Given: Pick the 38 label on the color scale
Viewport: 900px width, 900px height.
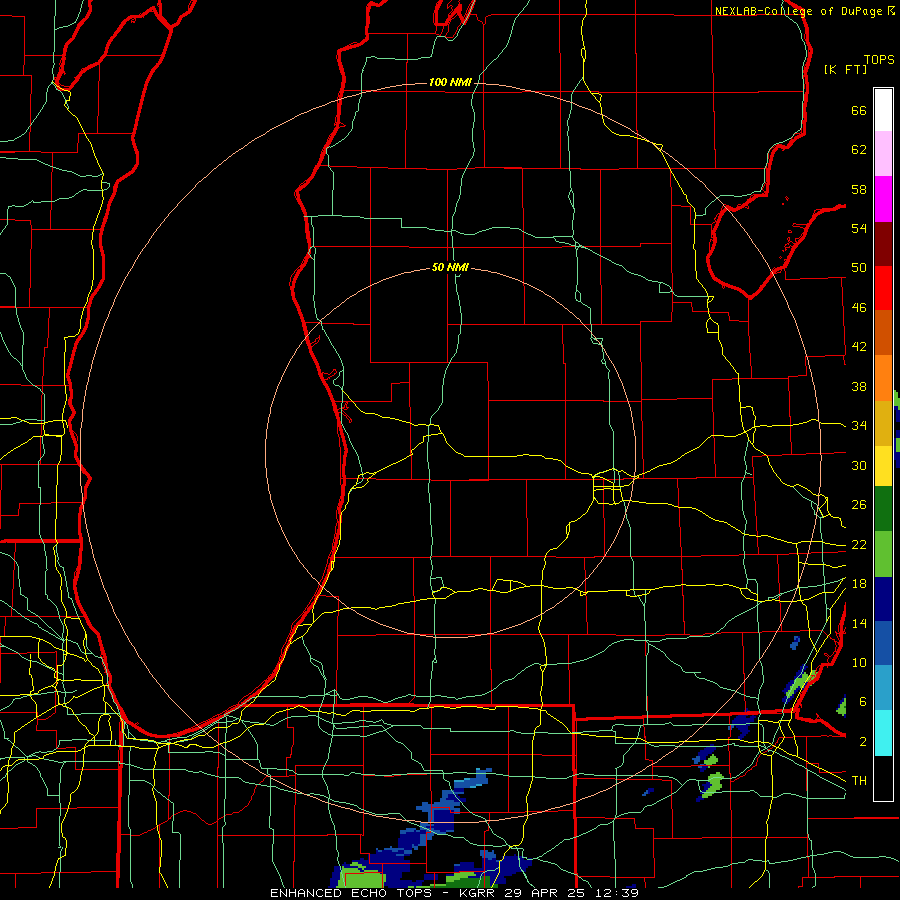Looking at the screenshot, I should pyautogui.click(x=859, y=386).
